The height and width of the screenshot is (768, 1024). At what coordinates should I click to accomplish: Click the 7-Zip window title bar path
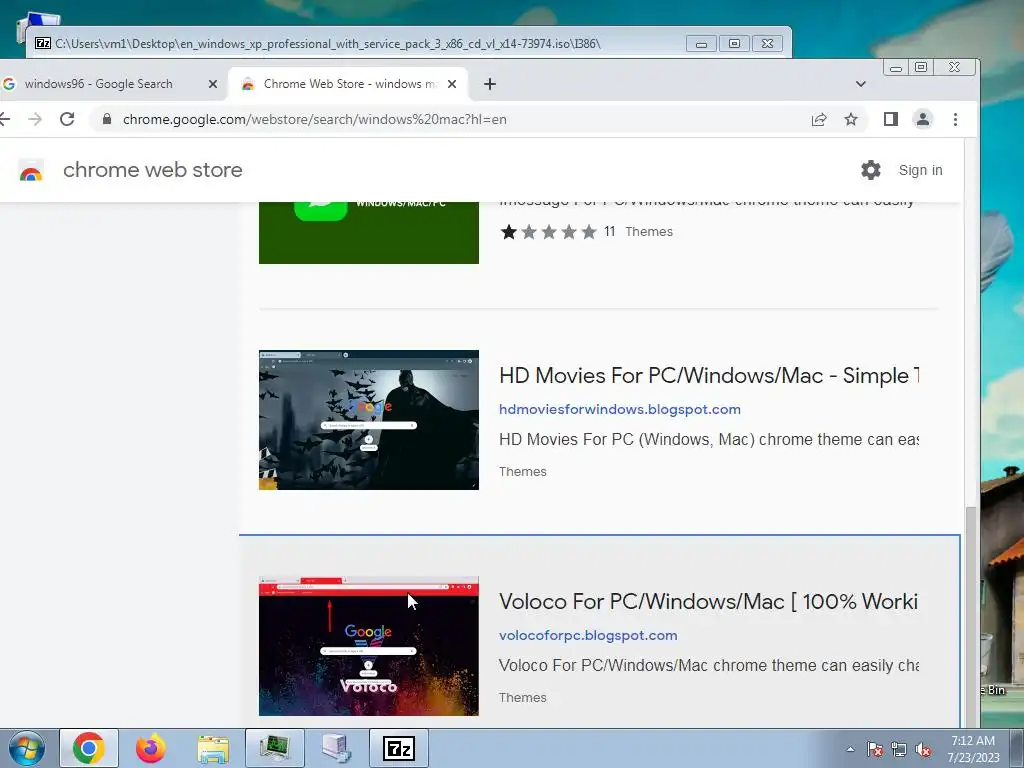pyautogui.click(x=328, y=44)
